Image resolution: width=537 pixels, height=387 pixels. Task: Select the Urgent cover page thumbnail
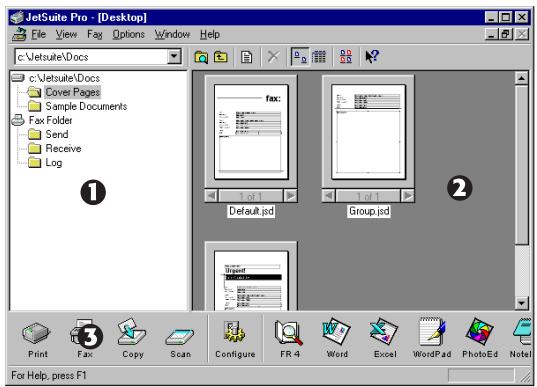251,280
